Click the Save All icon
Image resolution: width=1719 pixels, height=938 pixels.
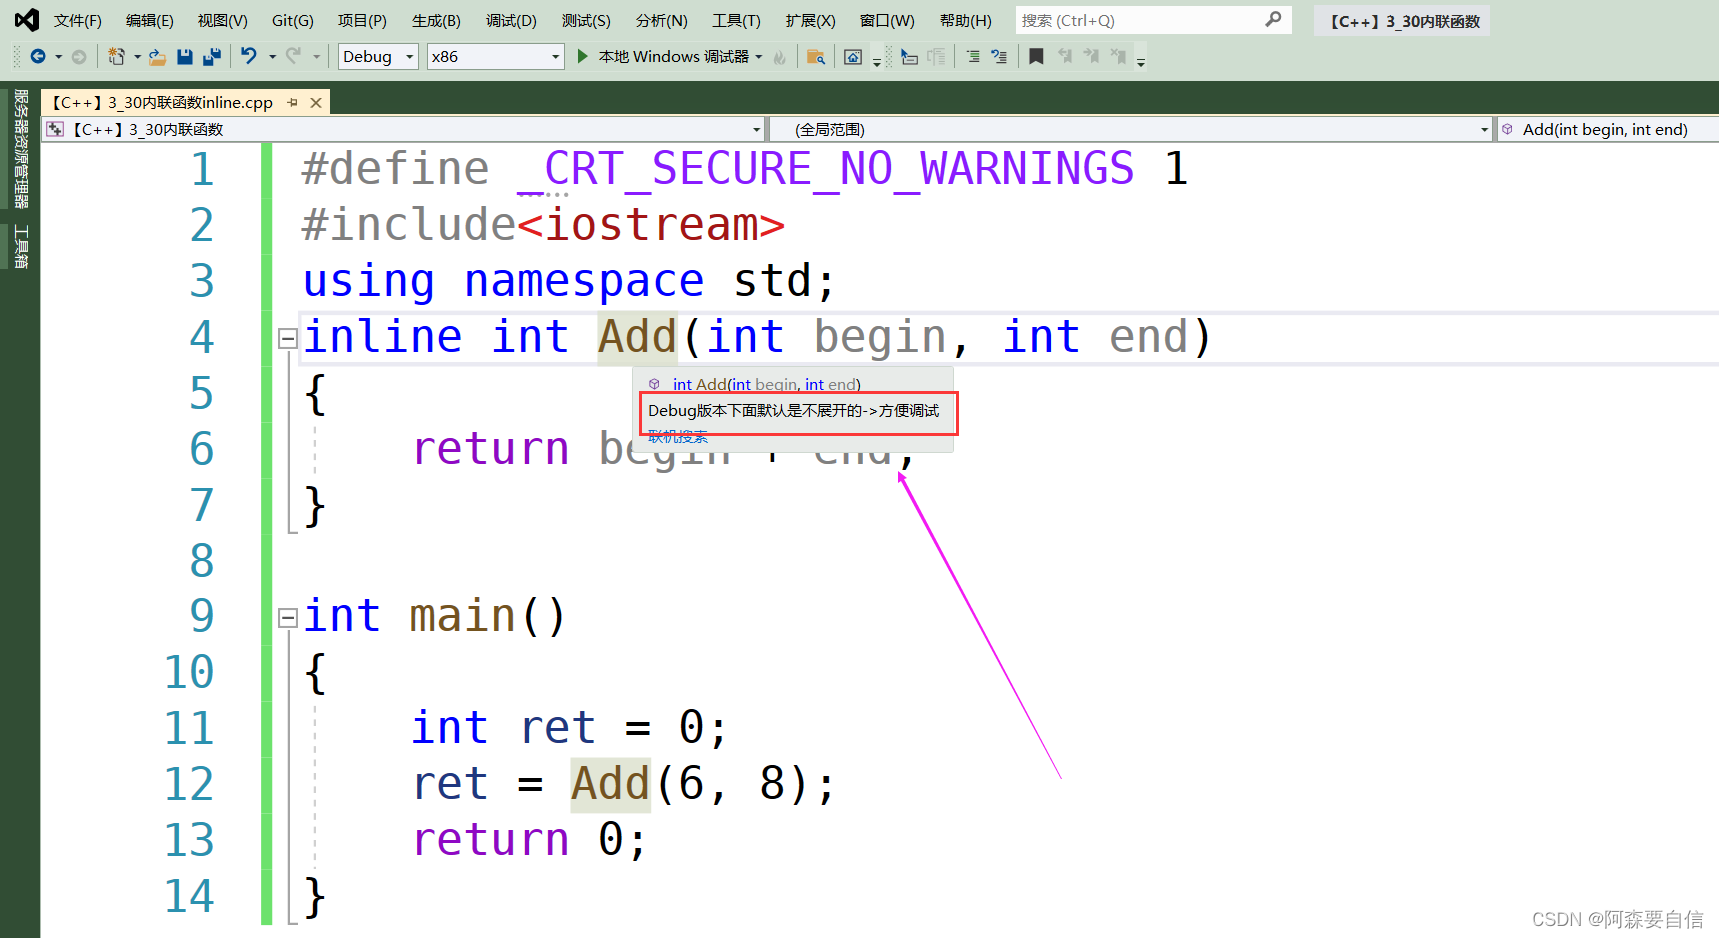click(x=211, y=57)
